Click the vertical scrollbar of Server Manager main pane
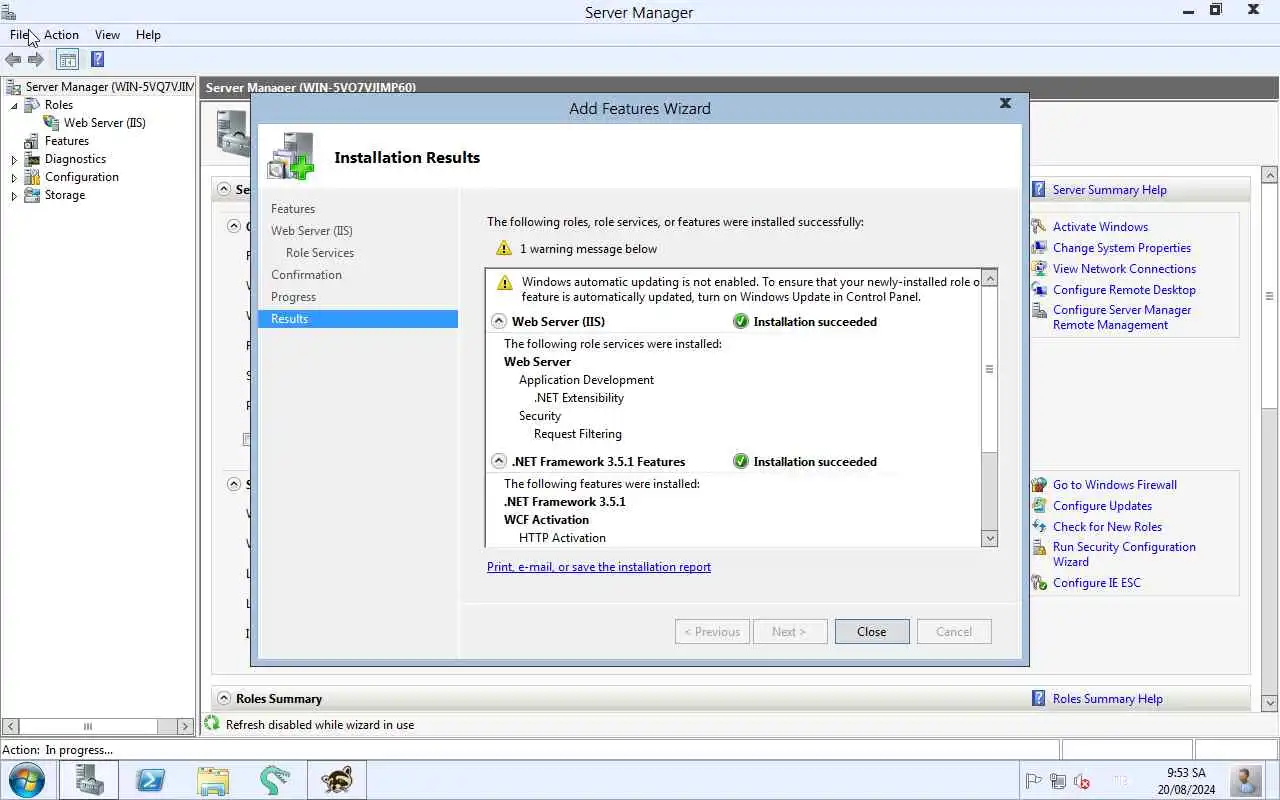1280x800 pixels. pyautogui.click(x=1271, y=295)
